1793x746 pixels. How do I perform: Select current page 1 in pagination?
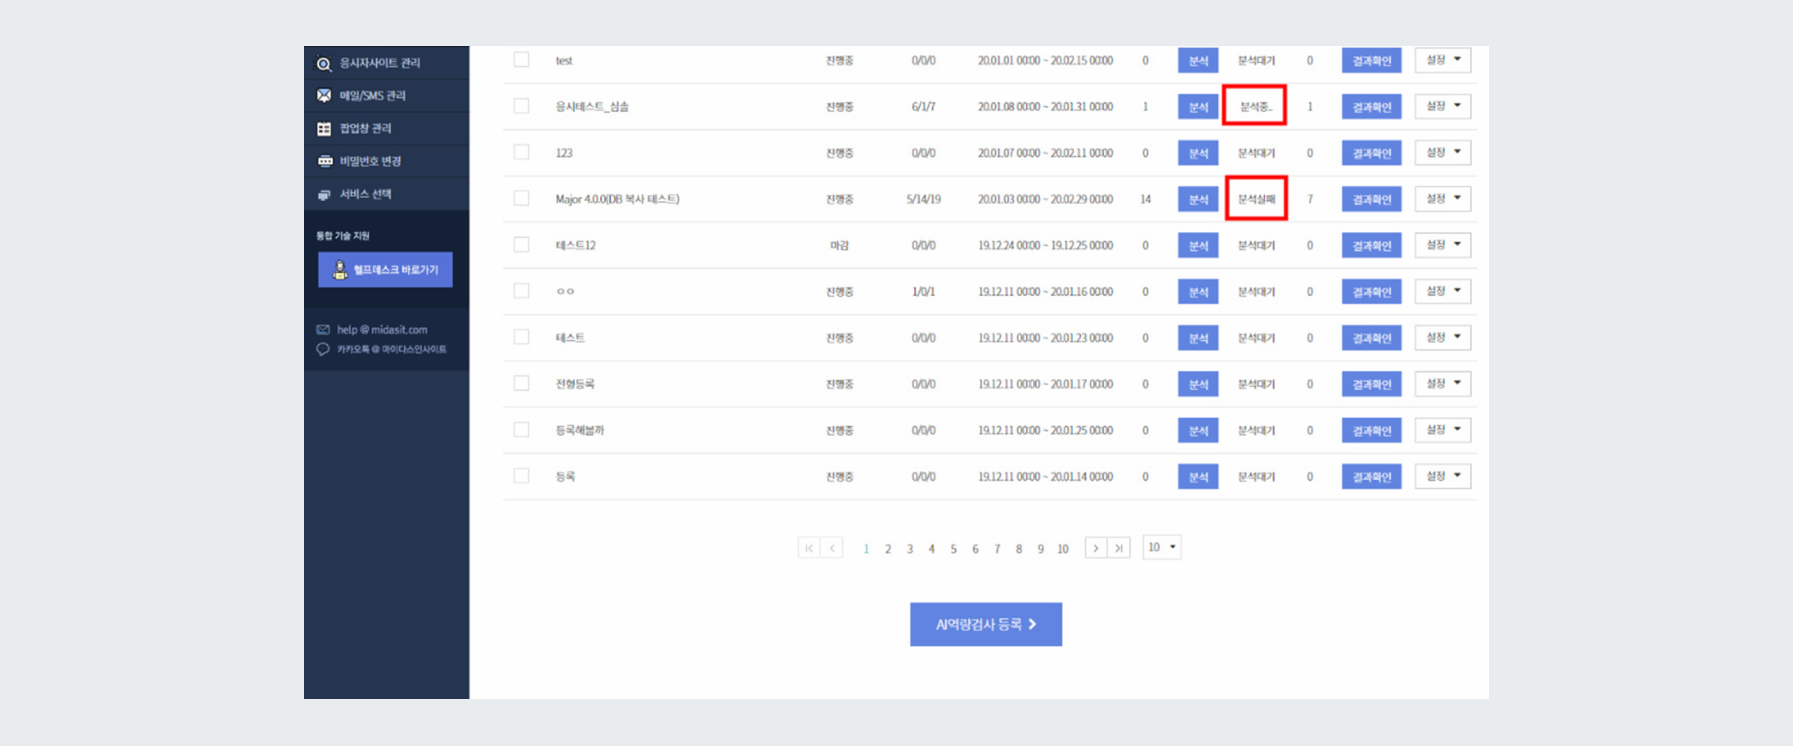(x=866, y=549)
